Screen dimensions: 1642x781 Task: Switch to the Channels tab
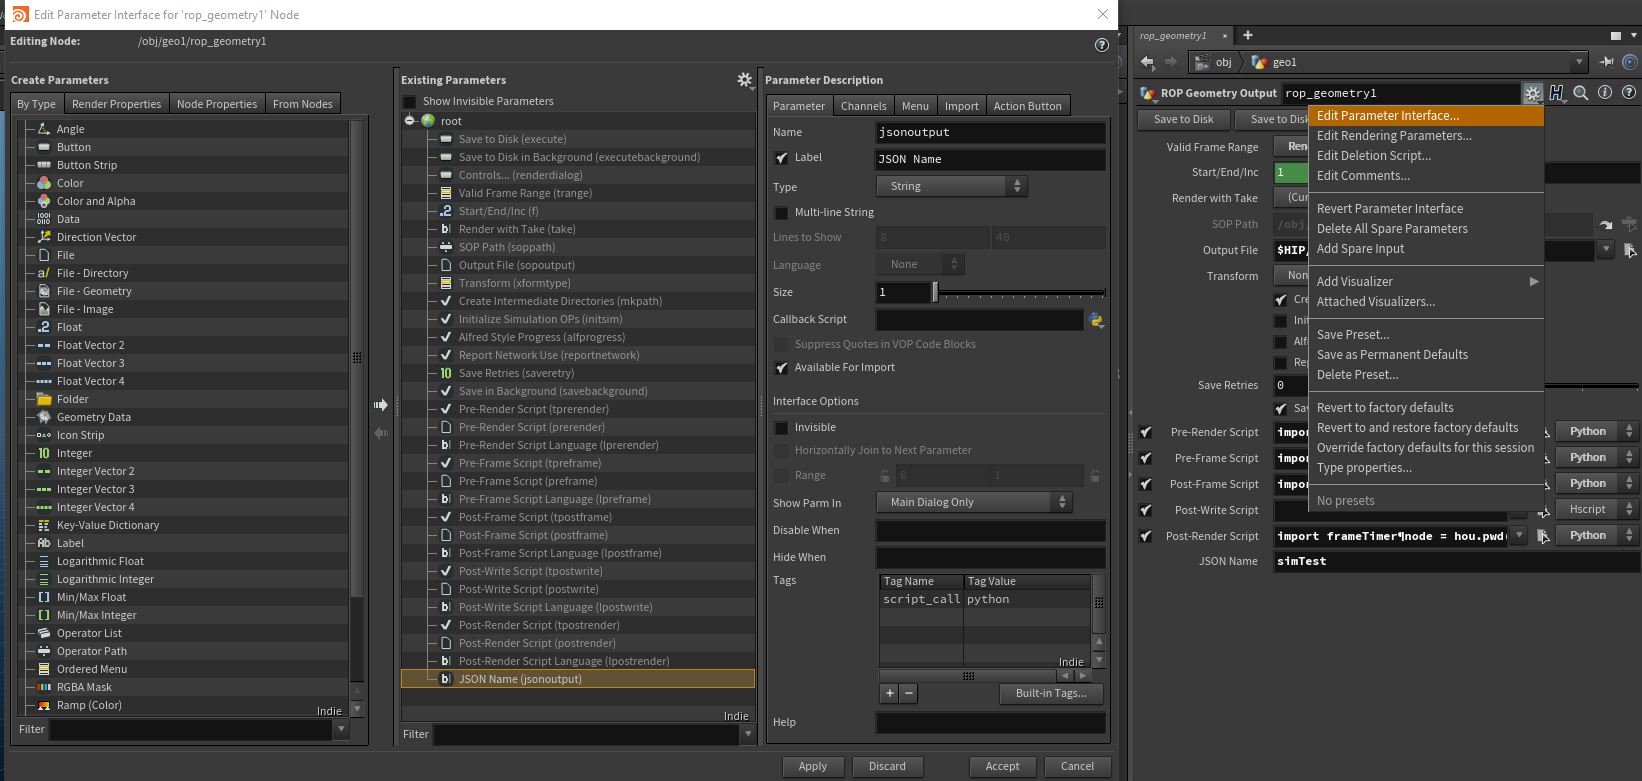point(863,106)
